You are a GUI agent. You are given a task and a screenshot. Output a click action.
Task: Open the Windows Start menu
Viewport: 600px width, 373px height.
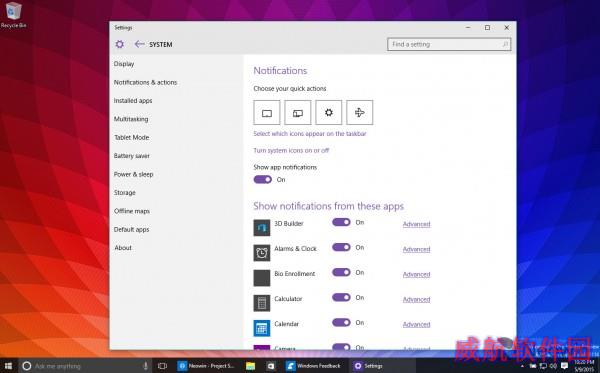[8, 366]
